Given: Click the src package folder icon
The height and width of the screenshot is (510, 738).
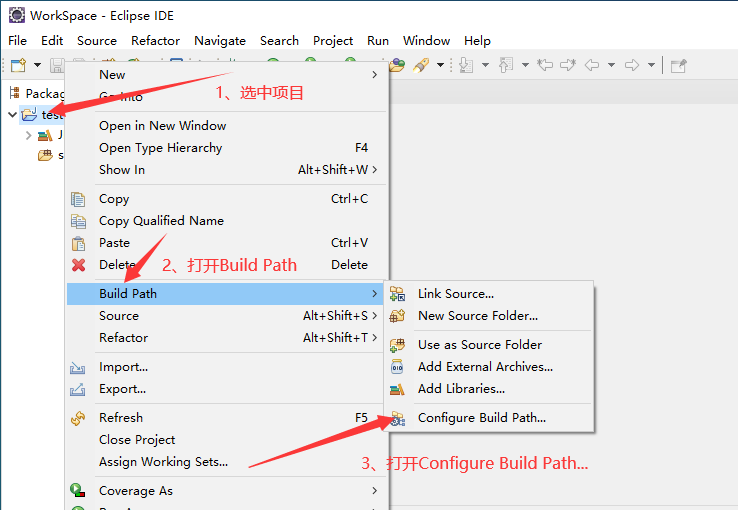Looking at the screenshot, I should (x=45, y=155).
